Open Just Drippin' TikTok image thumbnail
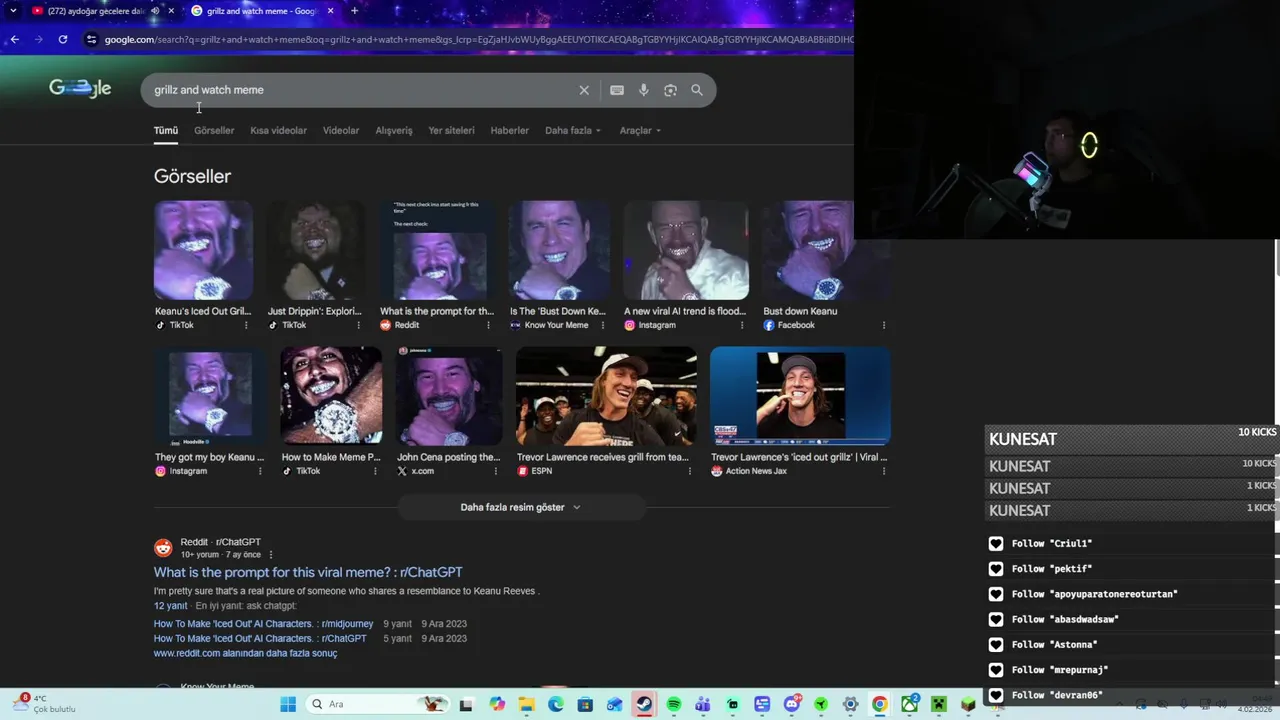 [317, 250]
